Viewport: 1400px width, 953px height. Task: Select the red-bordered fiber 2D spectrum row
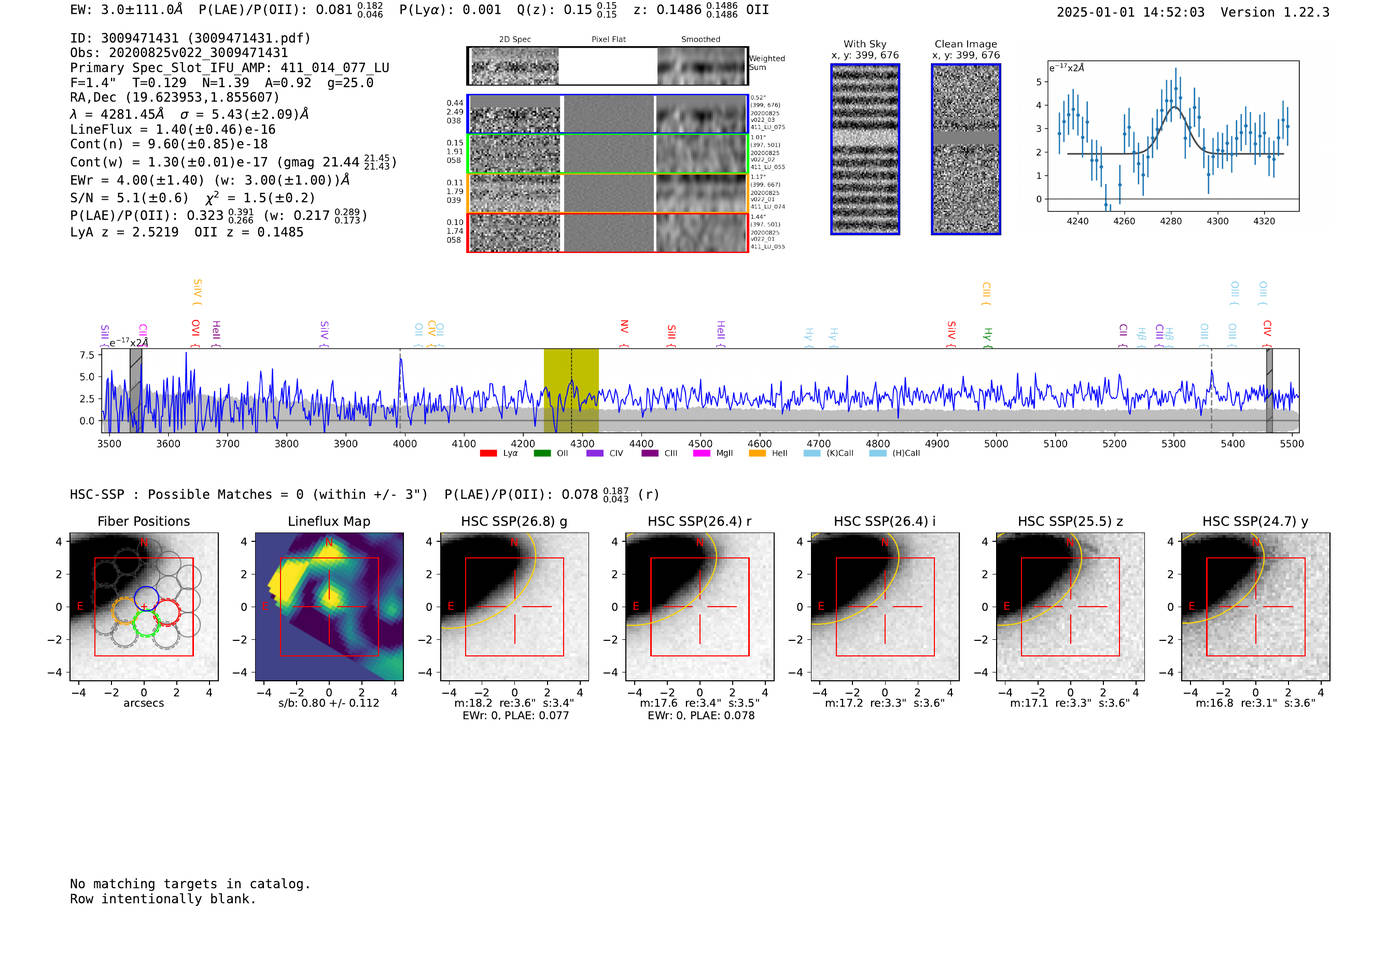click(607, 232)
